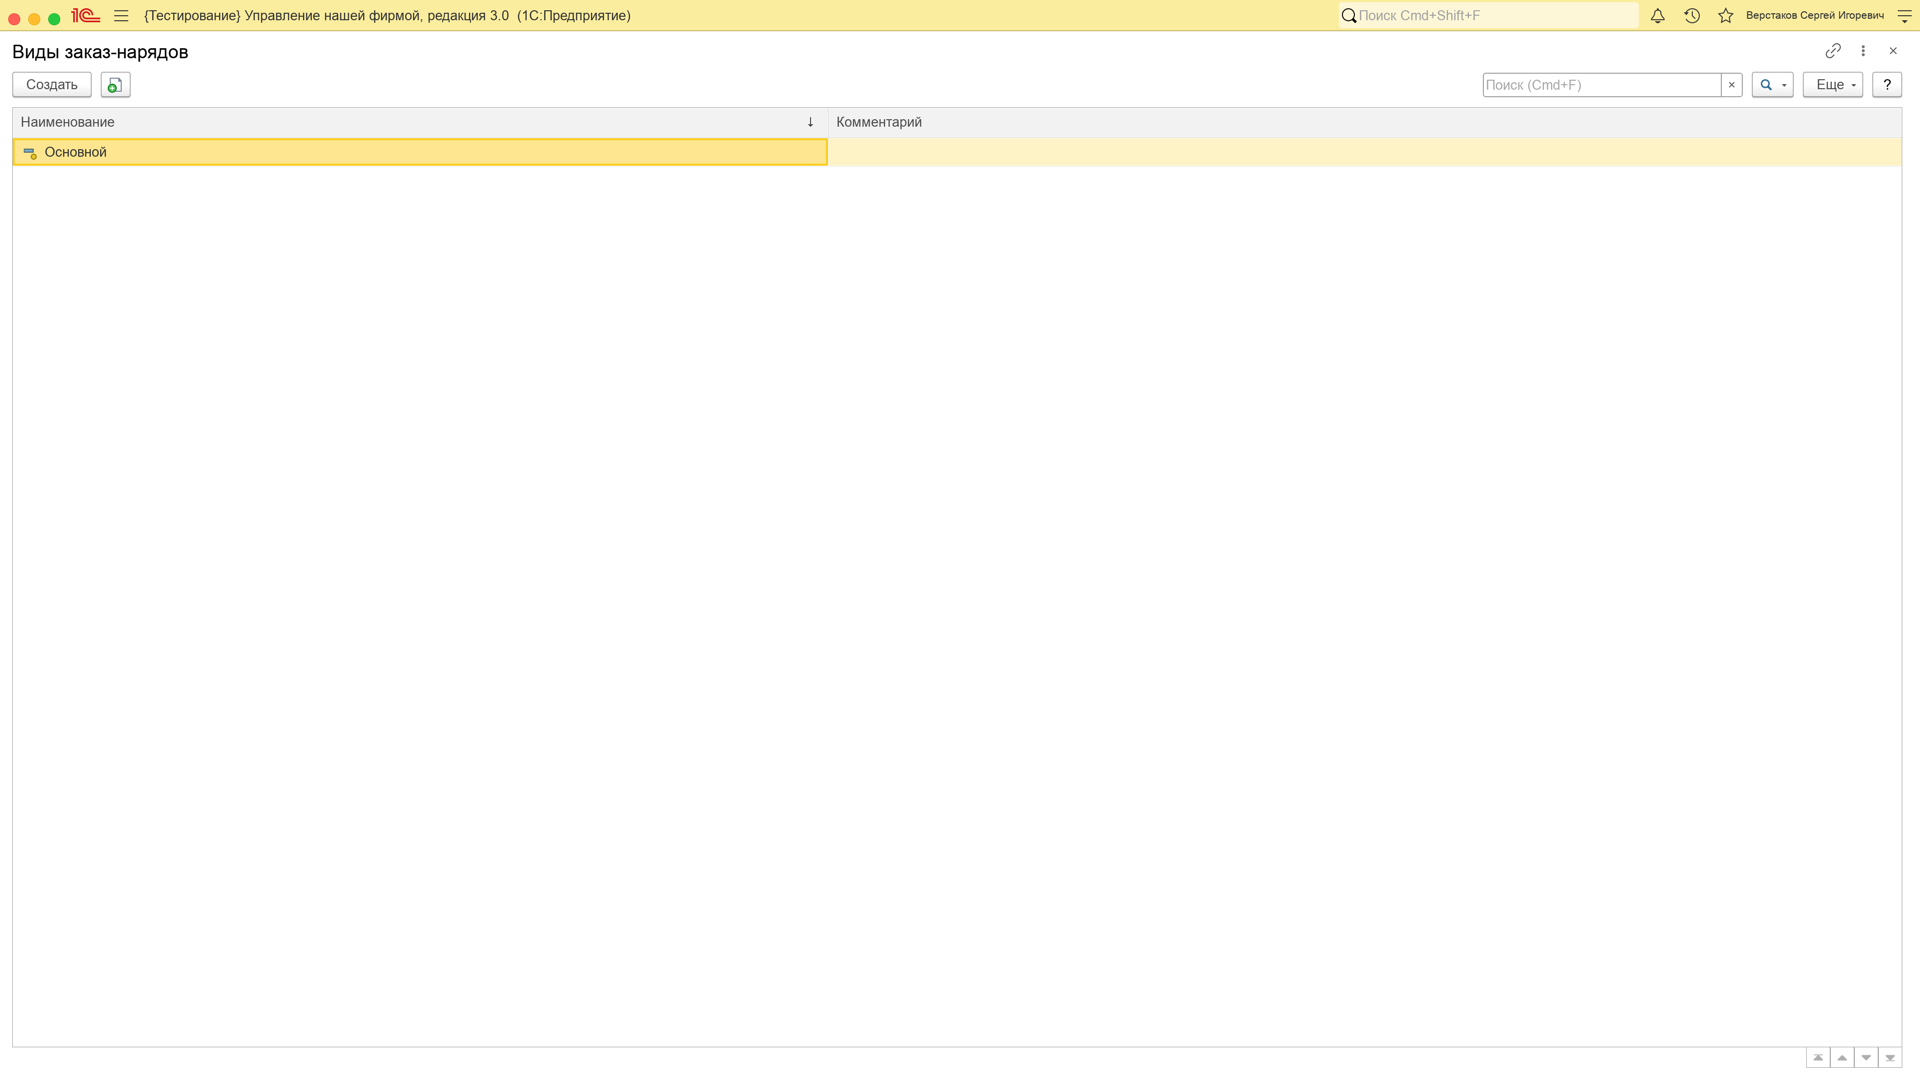Click the 1C logo icon
The image size is (1920, 1080).
point(86,16)
